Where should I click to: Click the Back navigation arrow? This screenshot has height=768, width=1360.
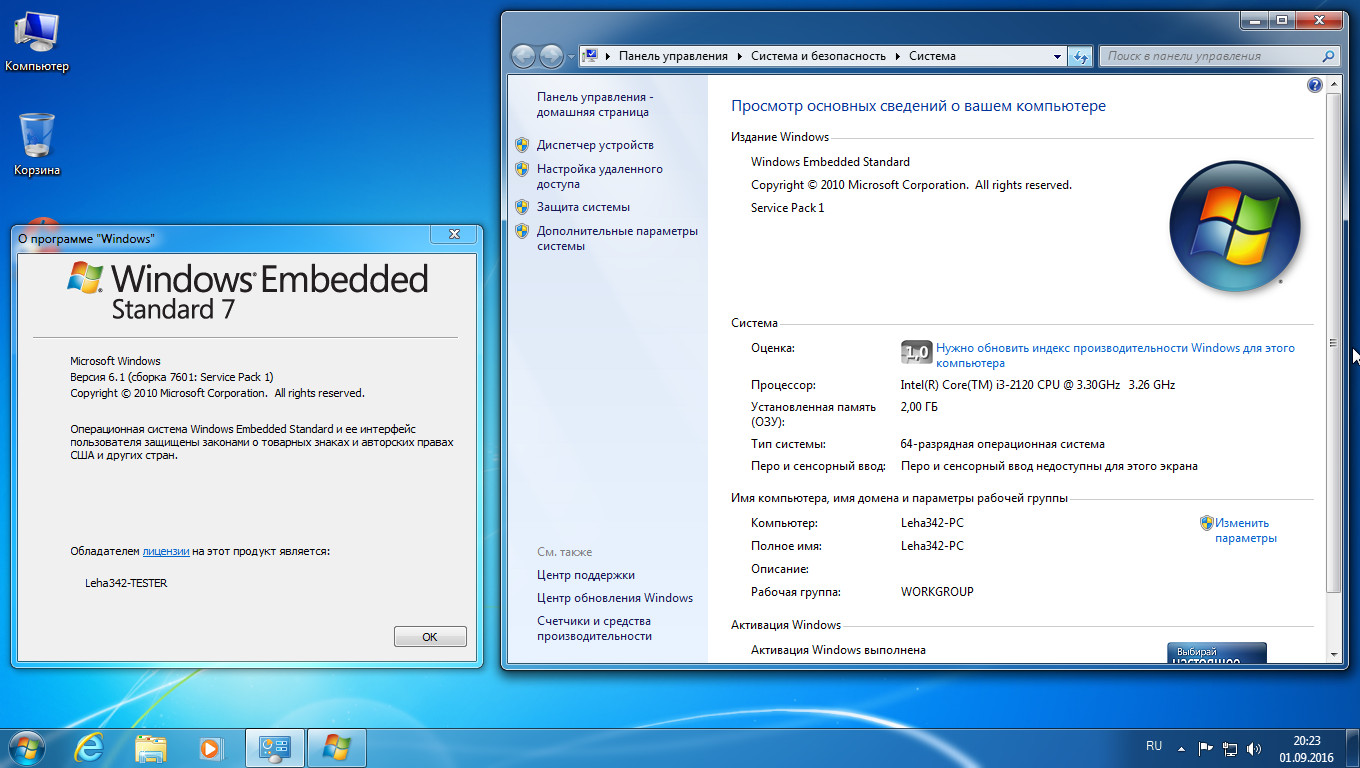click(x=524, y=56)
